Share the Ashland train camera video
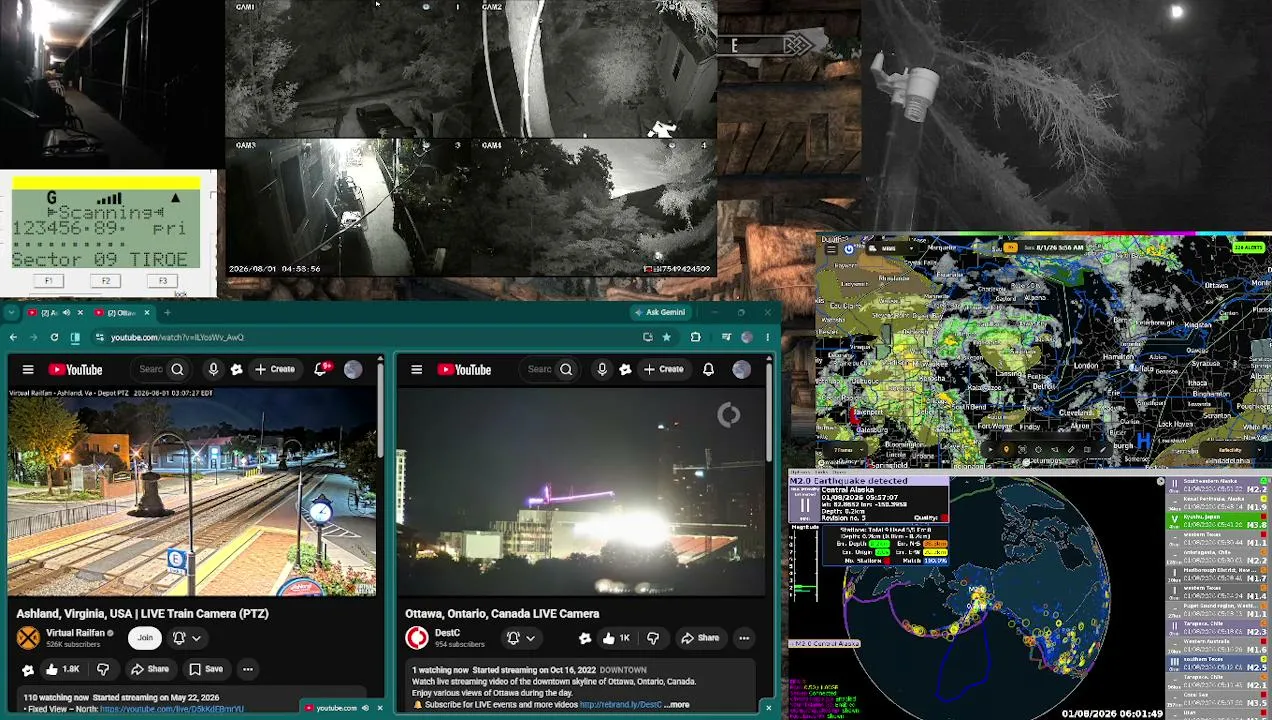 (x=150, y=669)
